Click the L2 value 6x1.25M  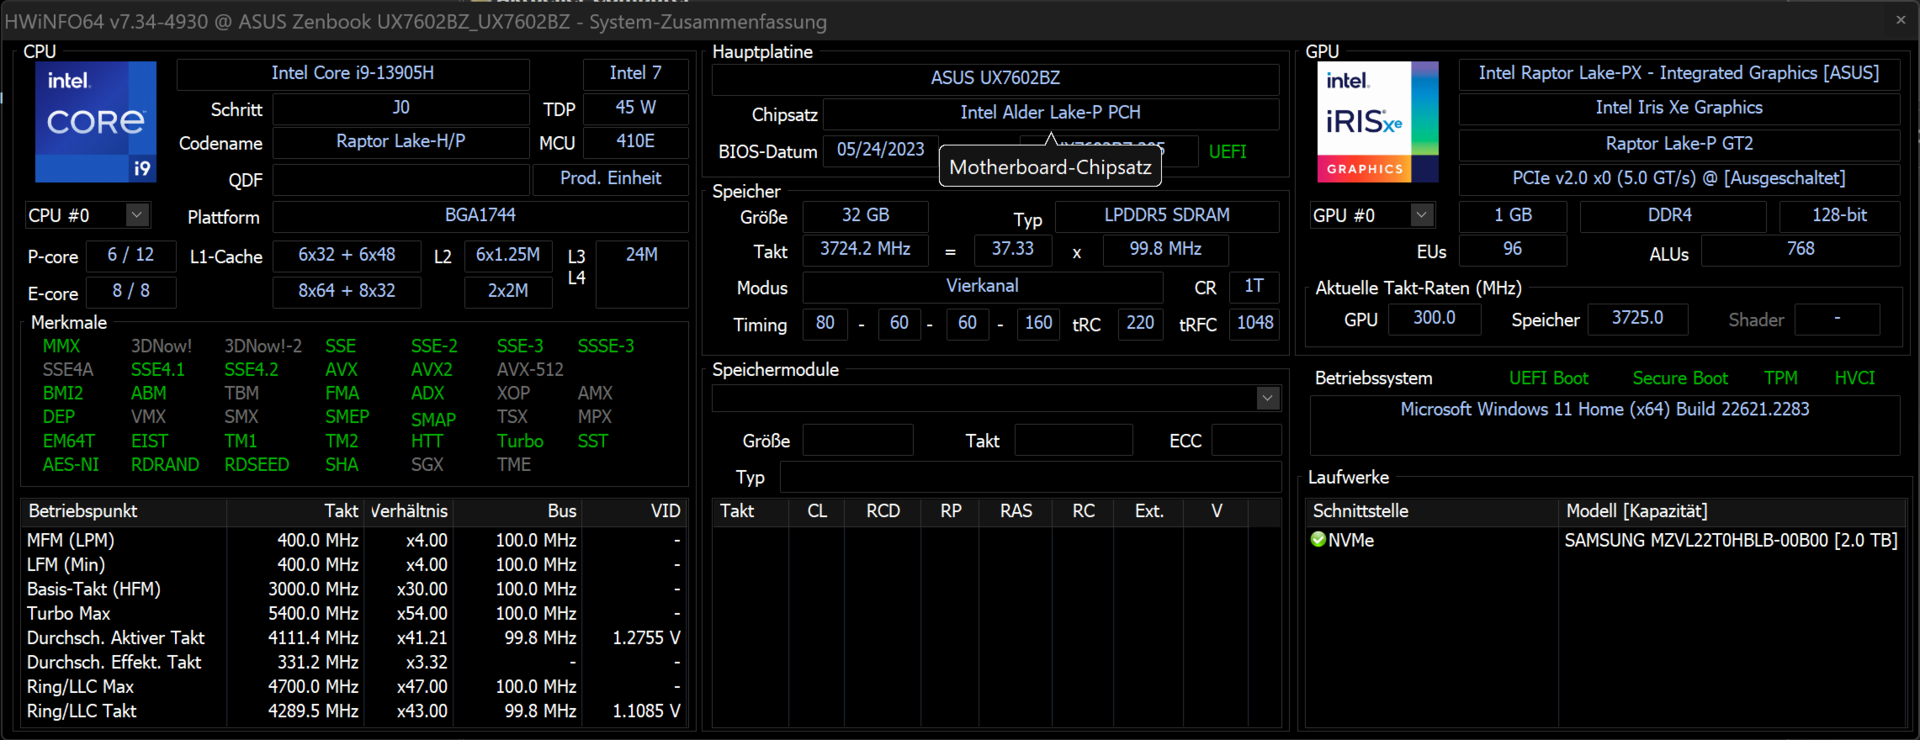[x=508, y=255]
